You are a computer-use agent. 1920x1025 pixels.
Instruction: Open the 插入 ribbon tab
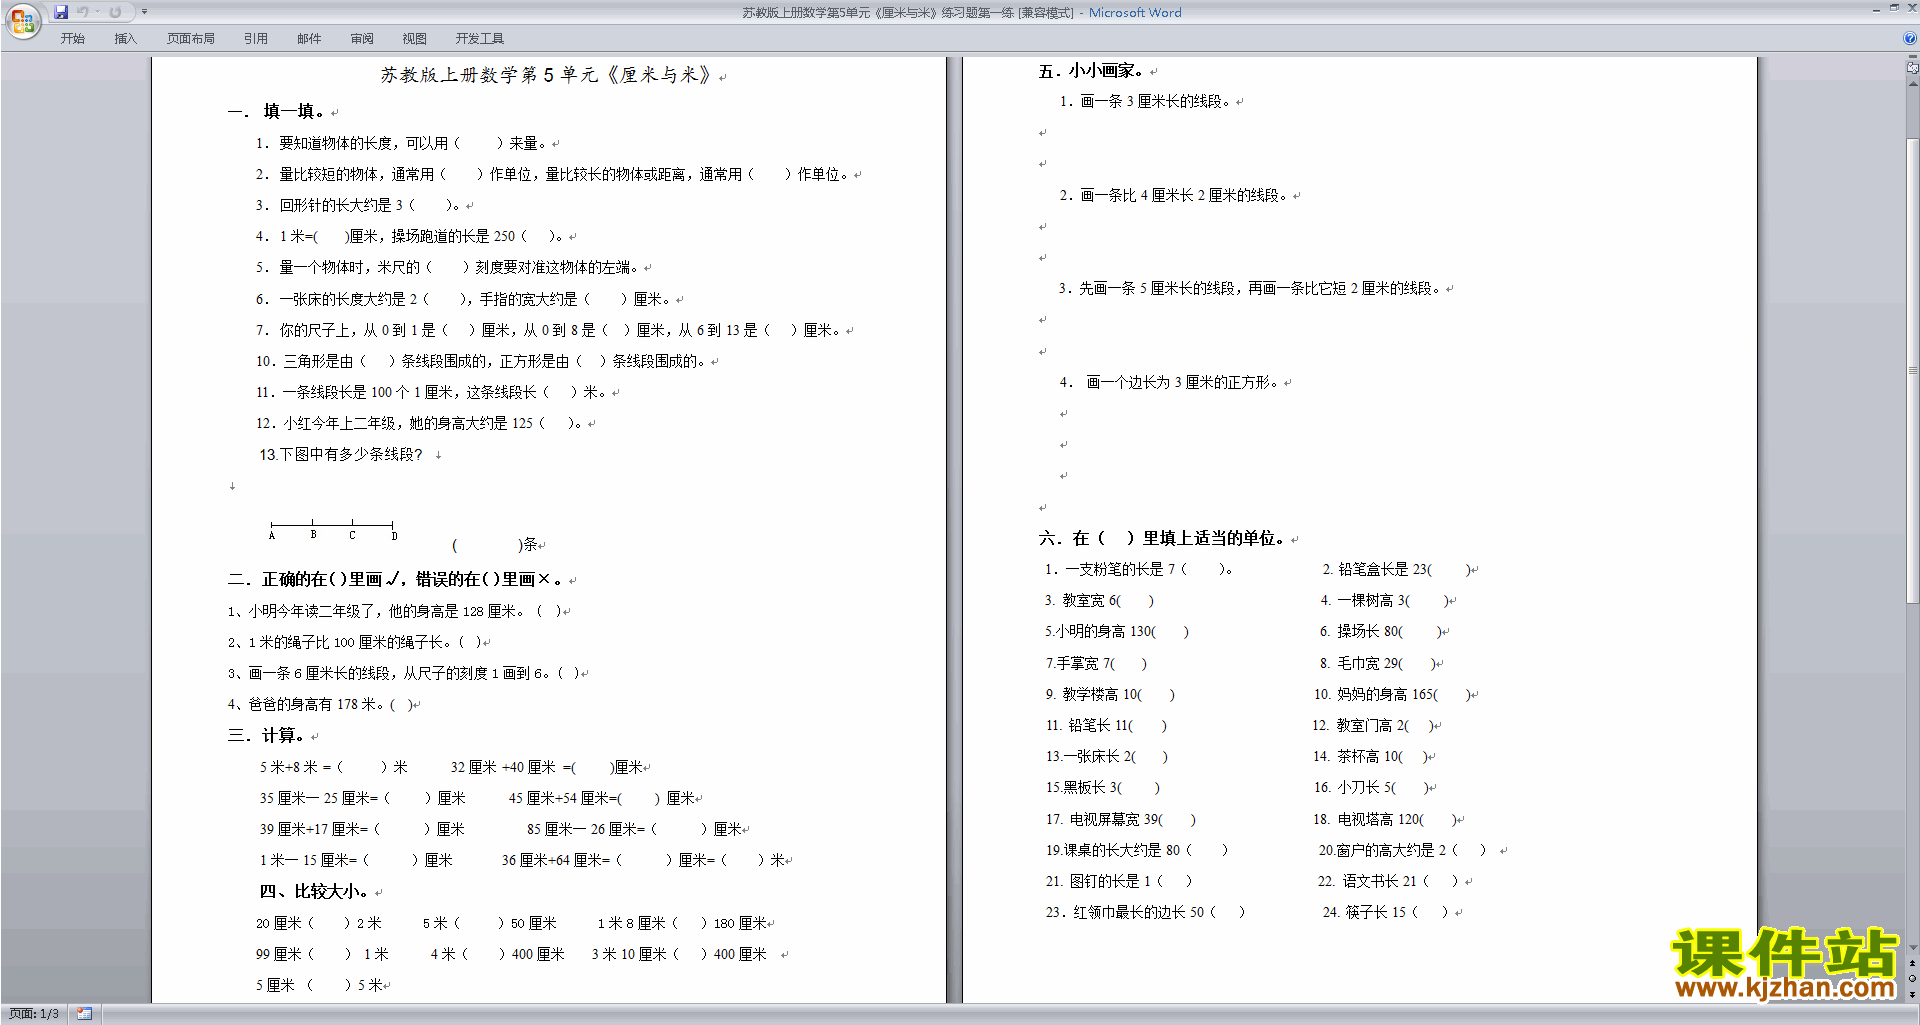[x=125, y=38]
